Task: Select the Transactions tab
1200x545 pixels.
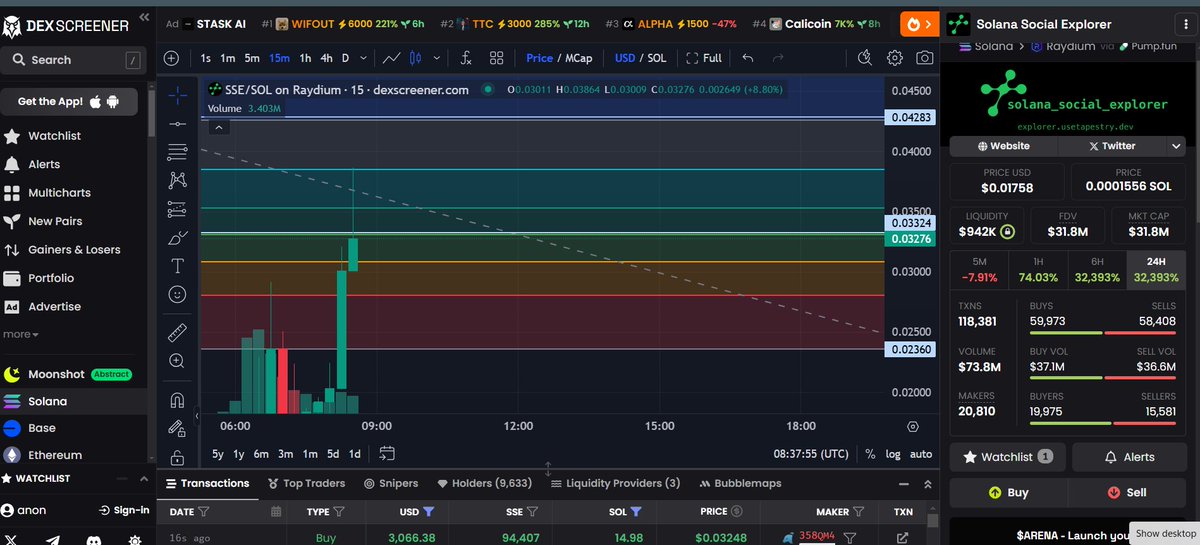Action: click(x=207, y=483)
